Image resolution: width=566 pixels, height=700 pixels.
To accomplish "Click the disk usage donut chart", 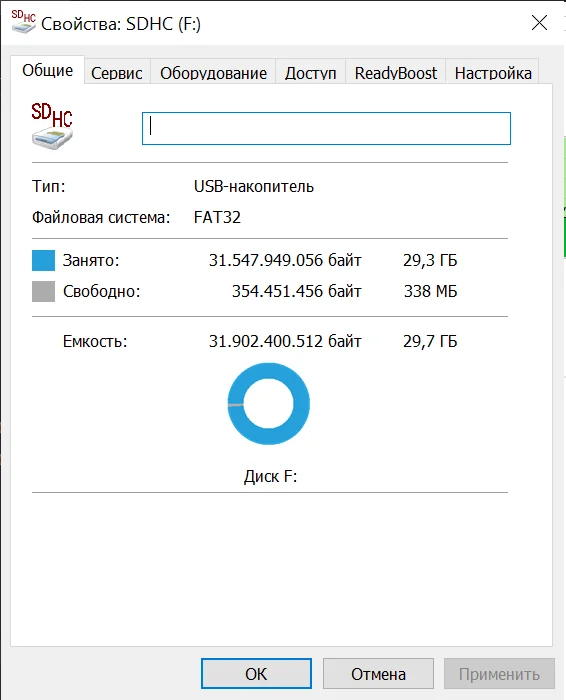I will [268, 404].
